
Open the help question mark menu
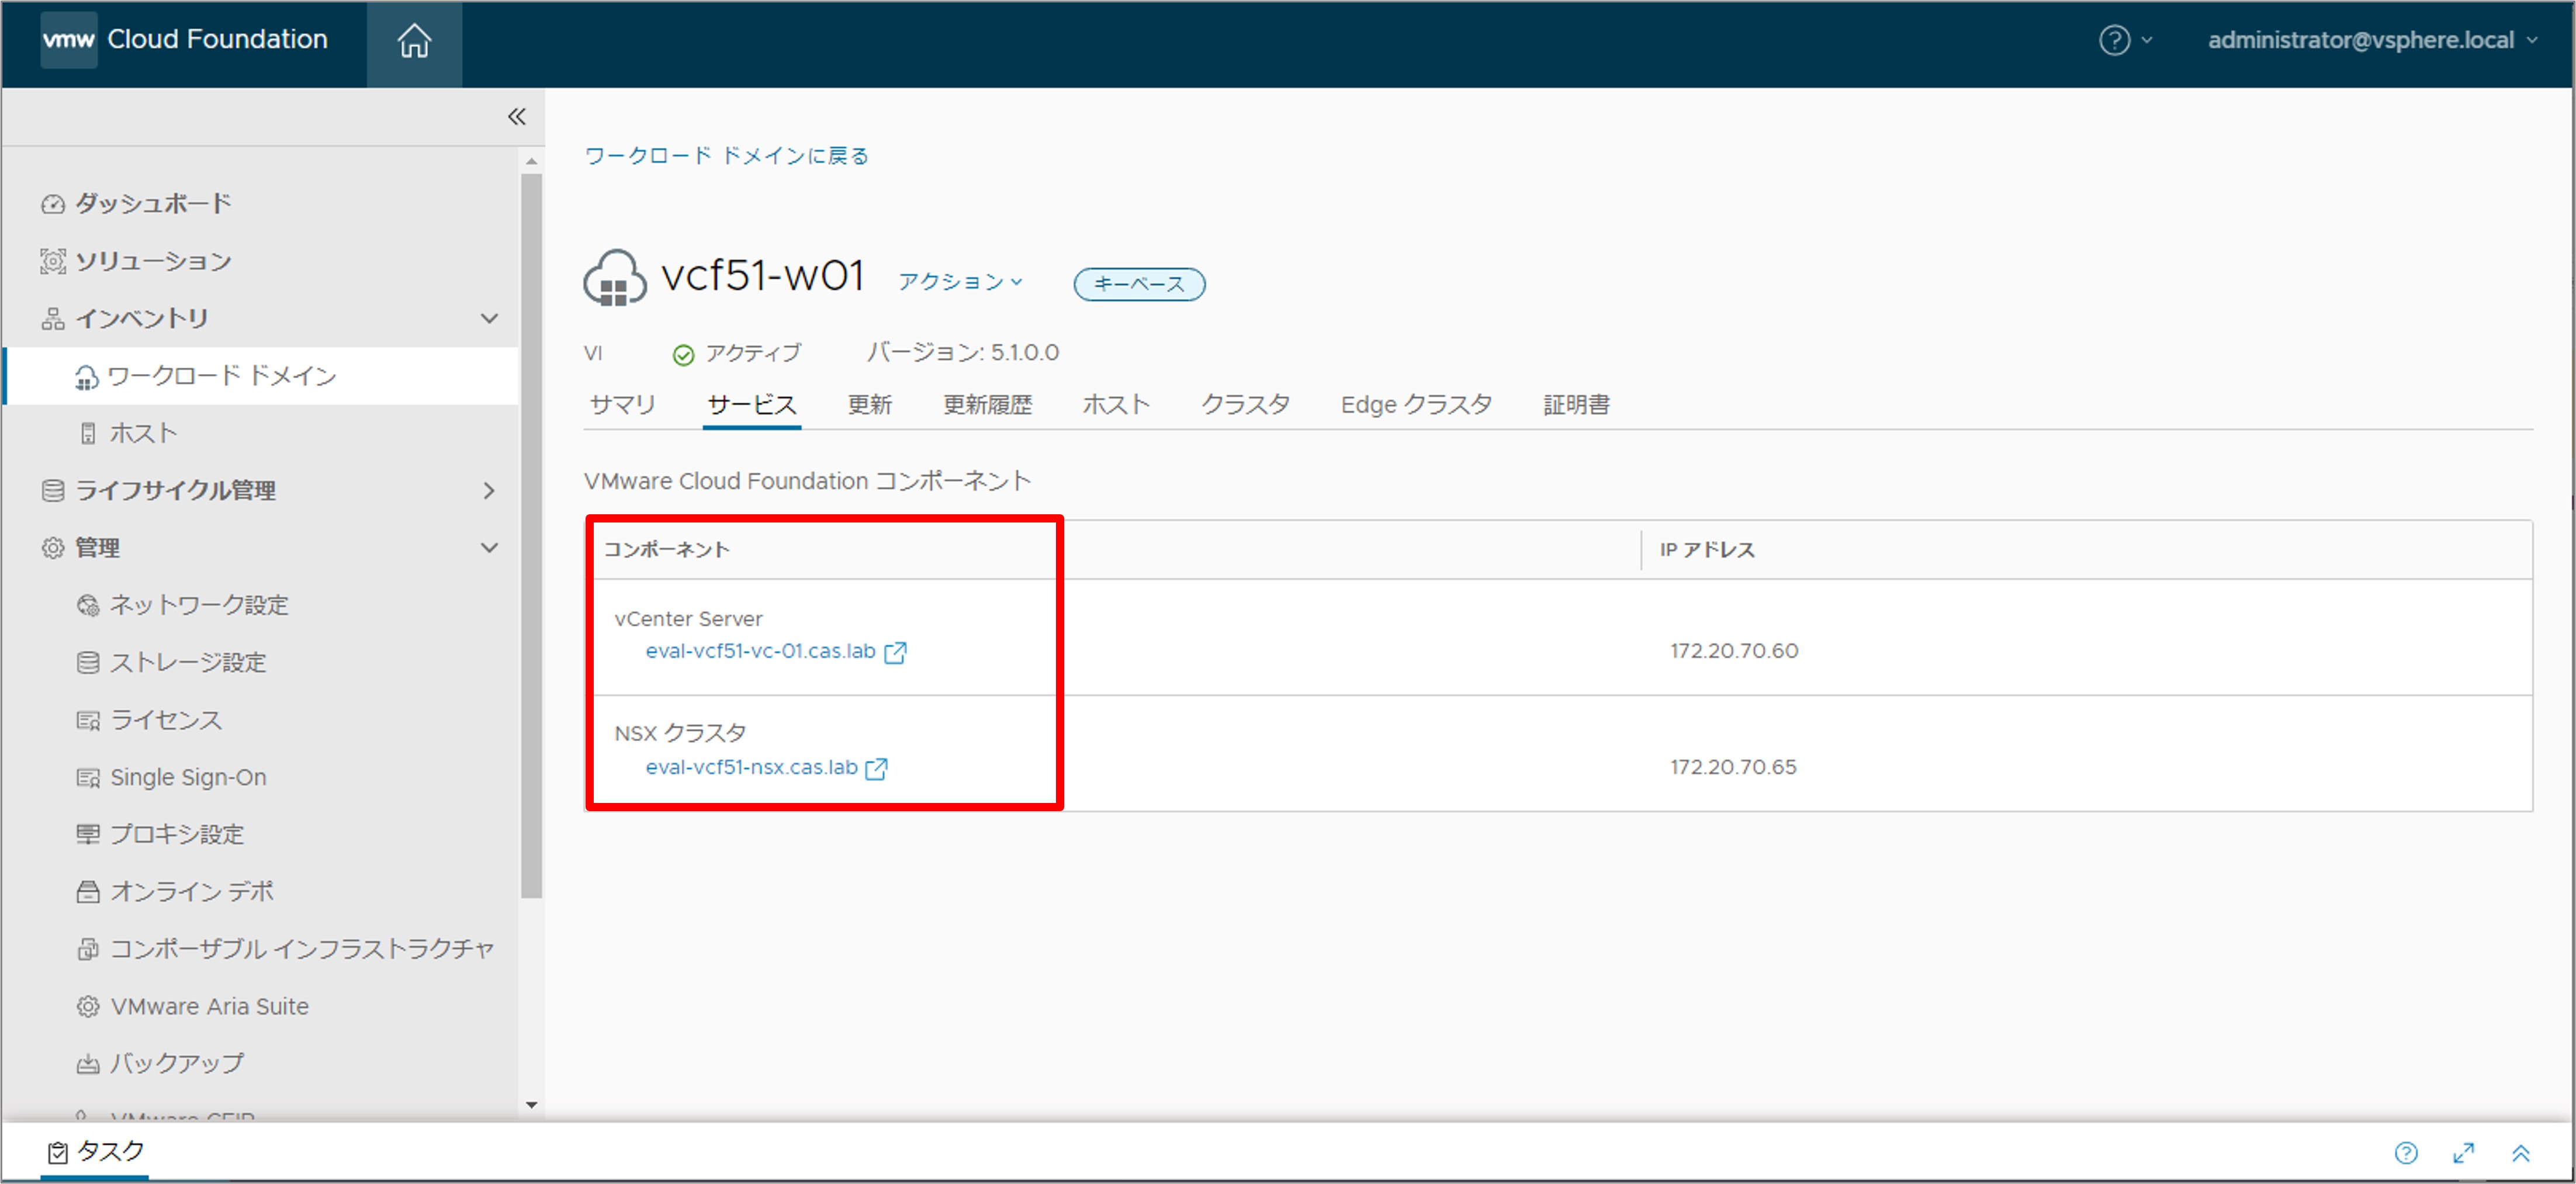click(2114, 40)
